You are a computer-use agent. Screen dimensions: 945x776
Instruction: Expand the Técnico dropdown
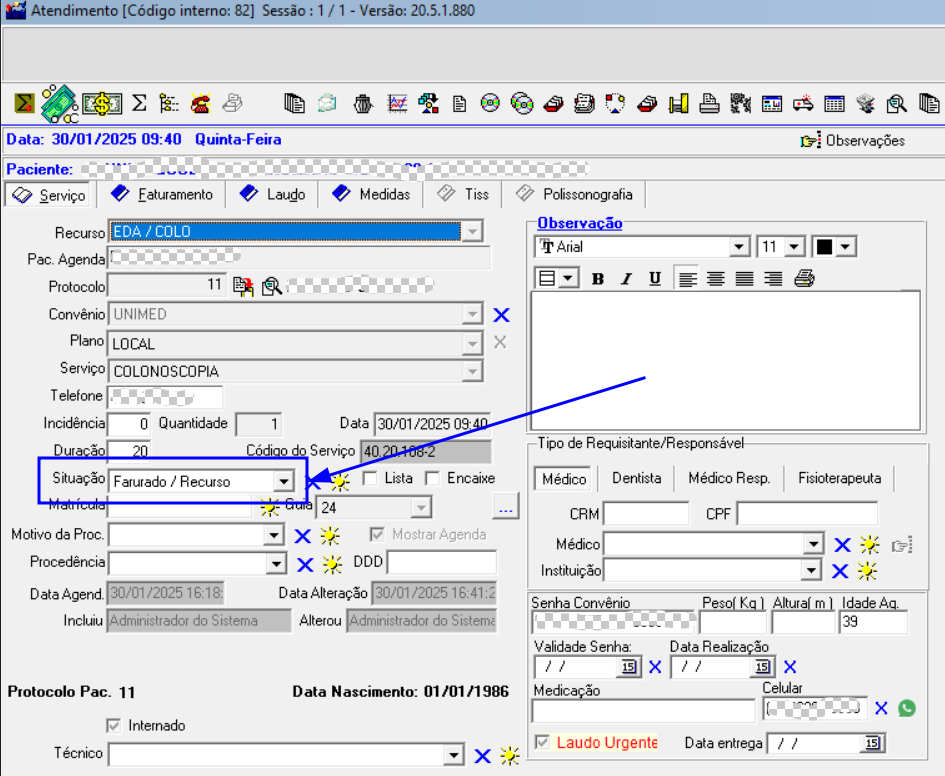tap(454, 755)
